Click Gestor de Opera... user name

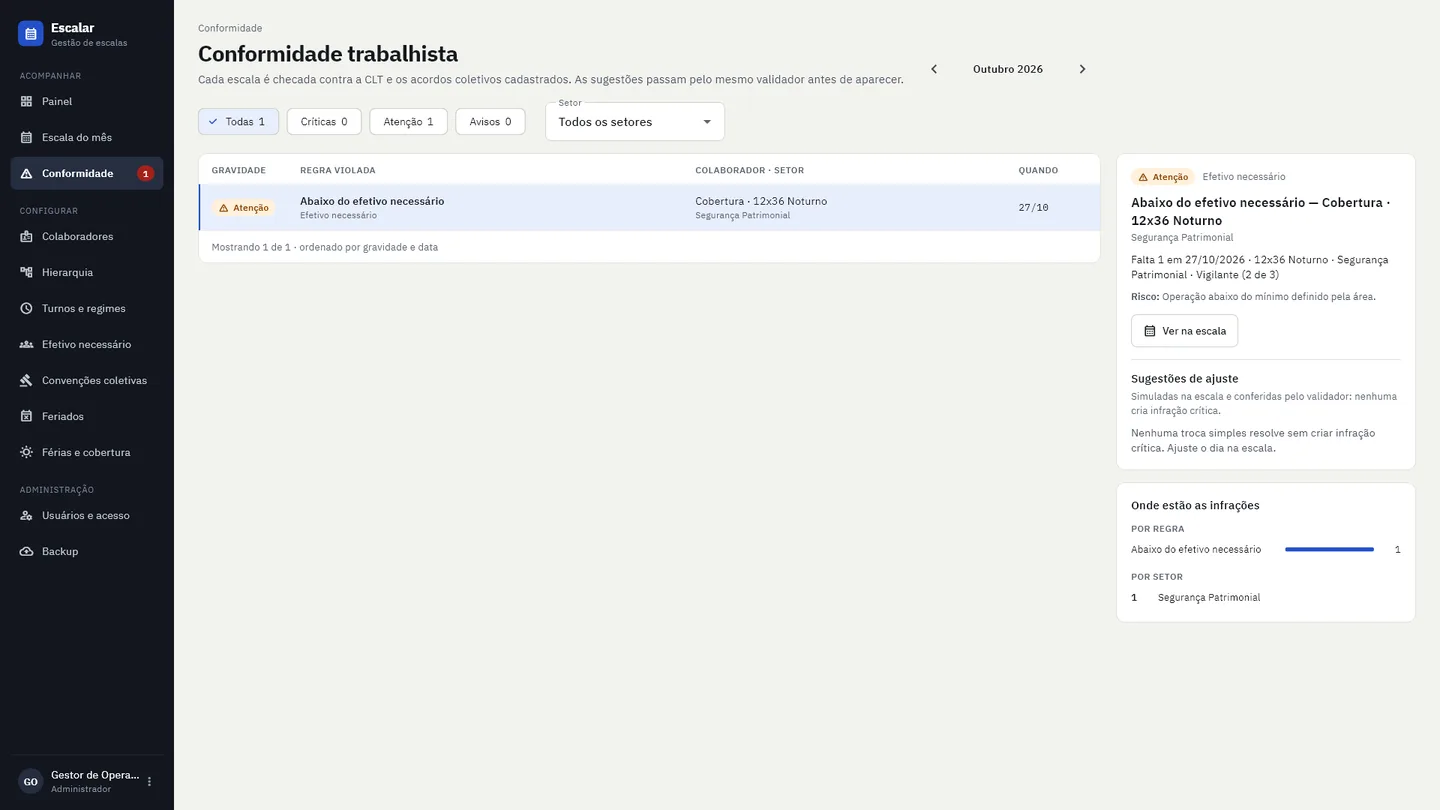point(95,775)
